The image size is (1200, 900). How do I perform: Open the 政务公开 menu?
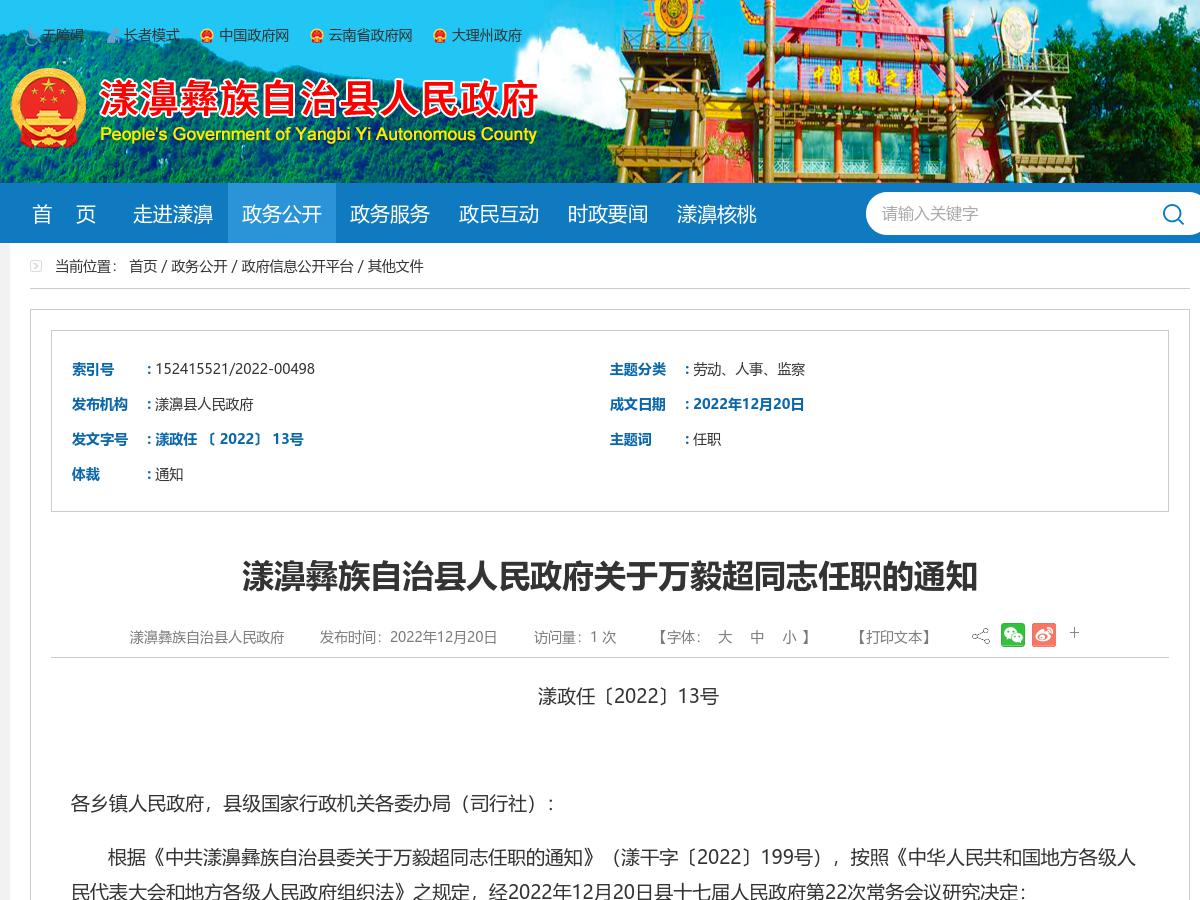(x=282, y=213)
